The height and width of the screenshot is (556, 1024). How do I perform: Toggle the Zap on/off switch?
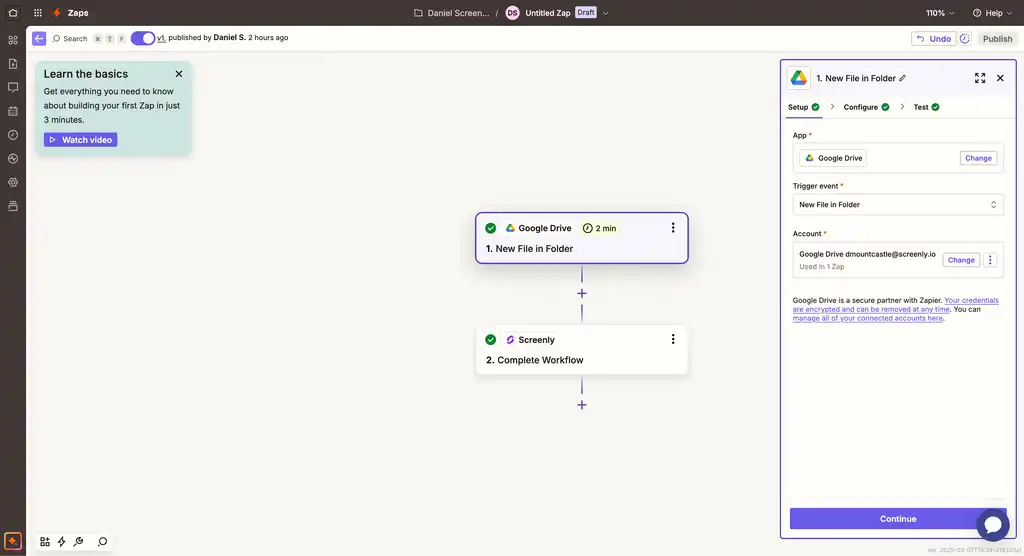(142, 38)
